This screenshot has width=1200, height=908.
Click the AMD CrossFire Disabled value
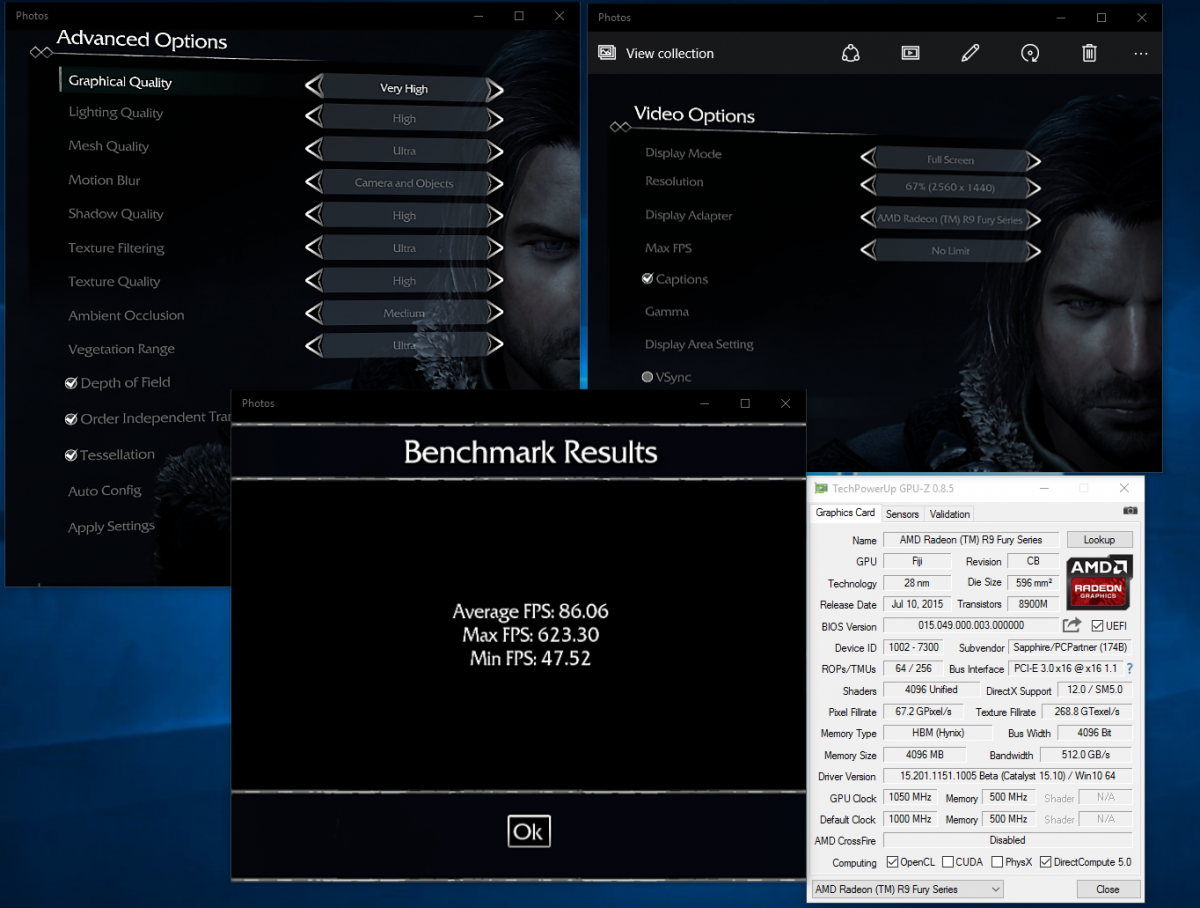pos(1008,840)
